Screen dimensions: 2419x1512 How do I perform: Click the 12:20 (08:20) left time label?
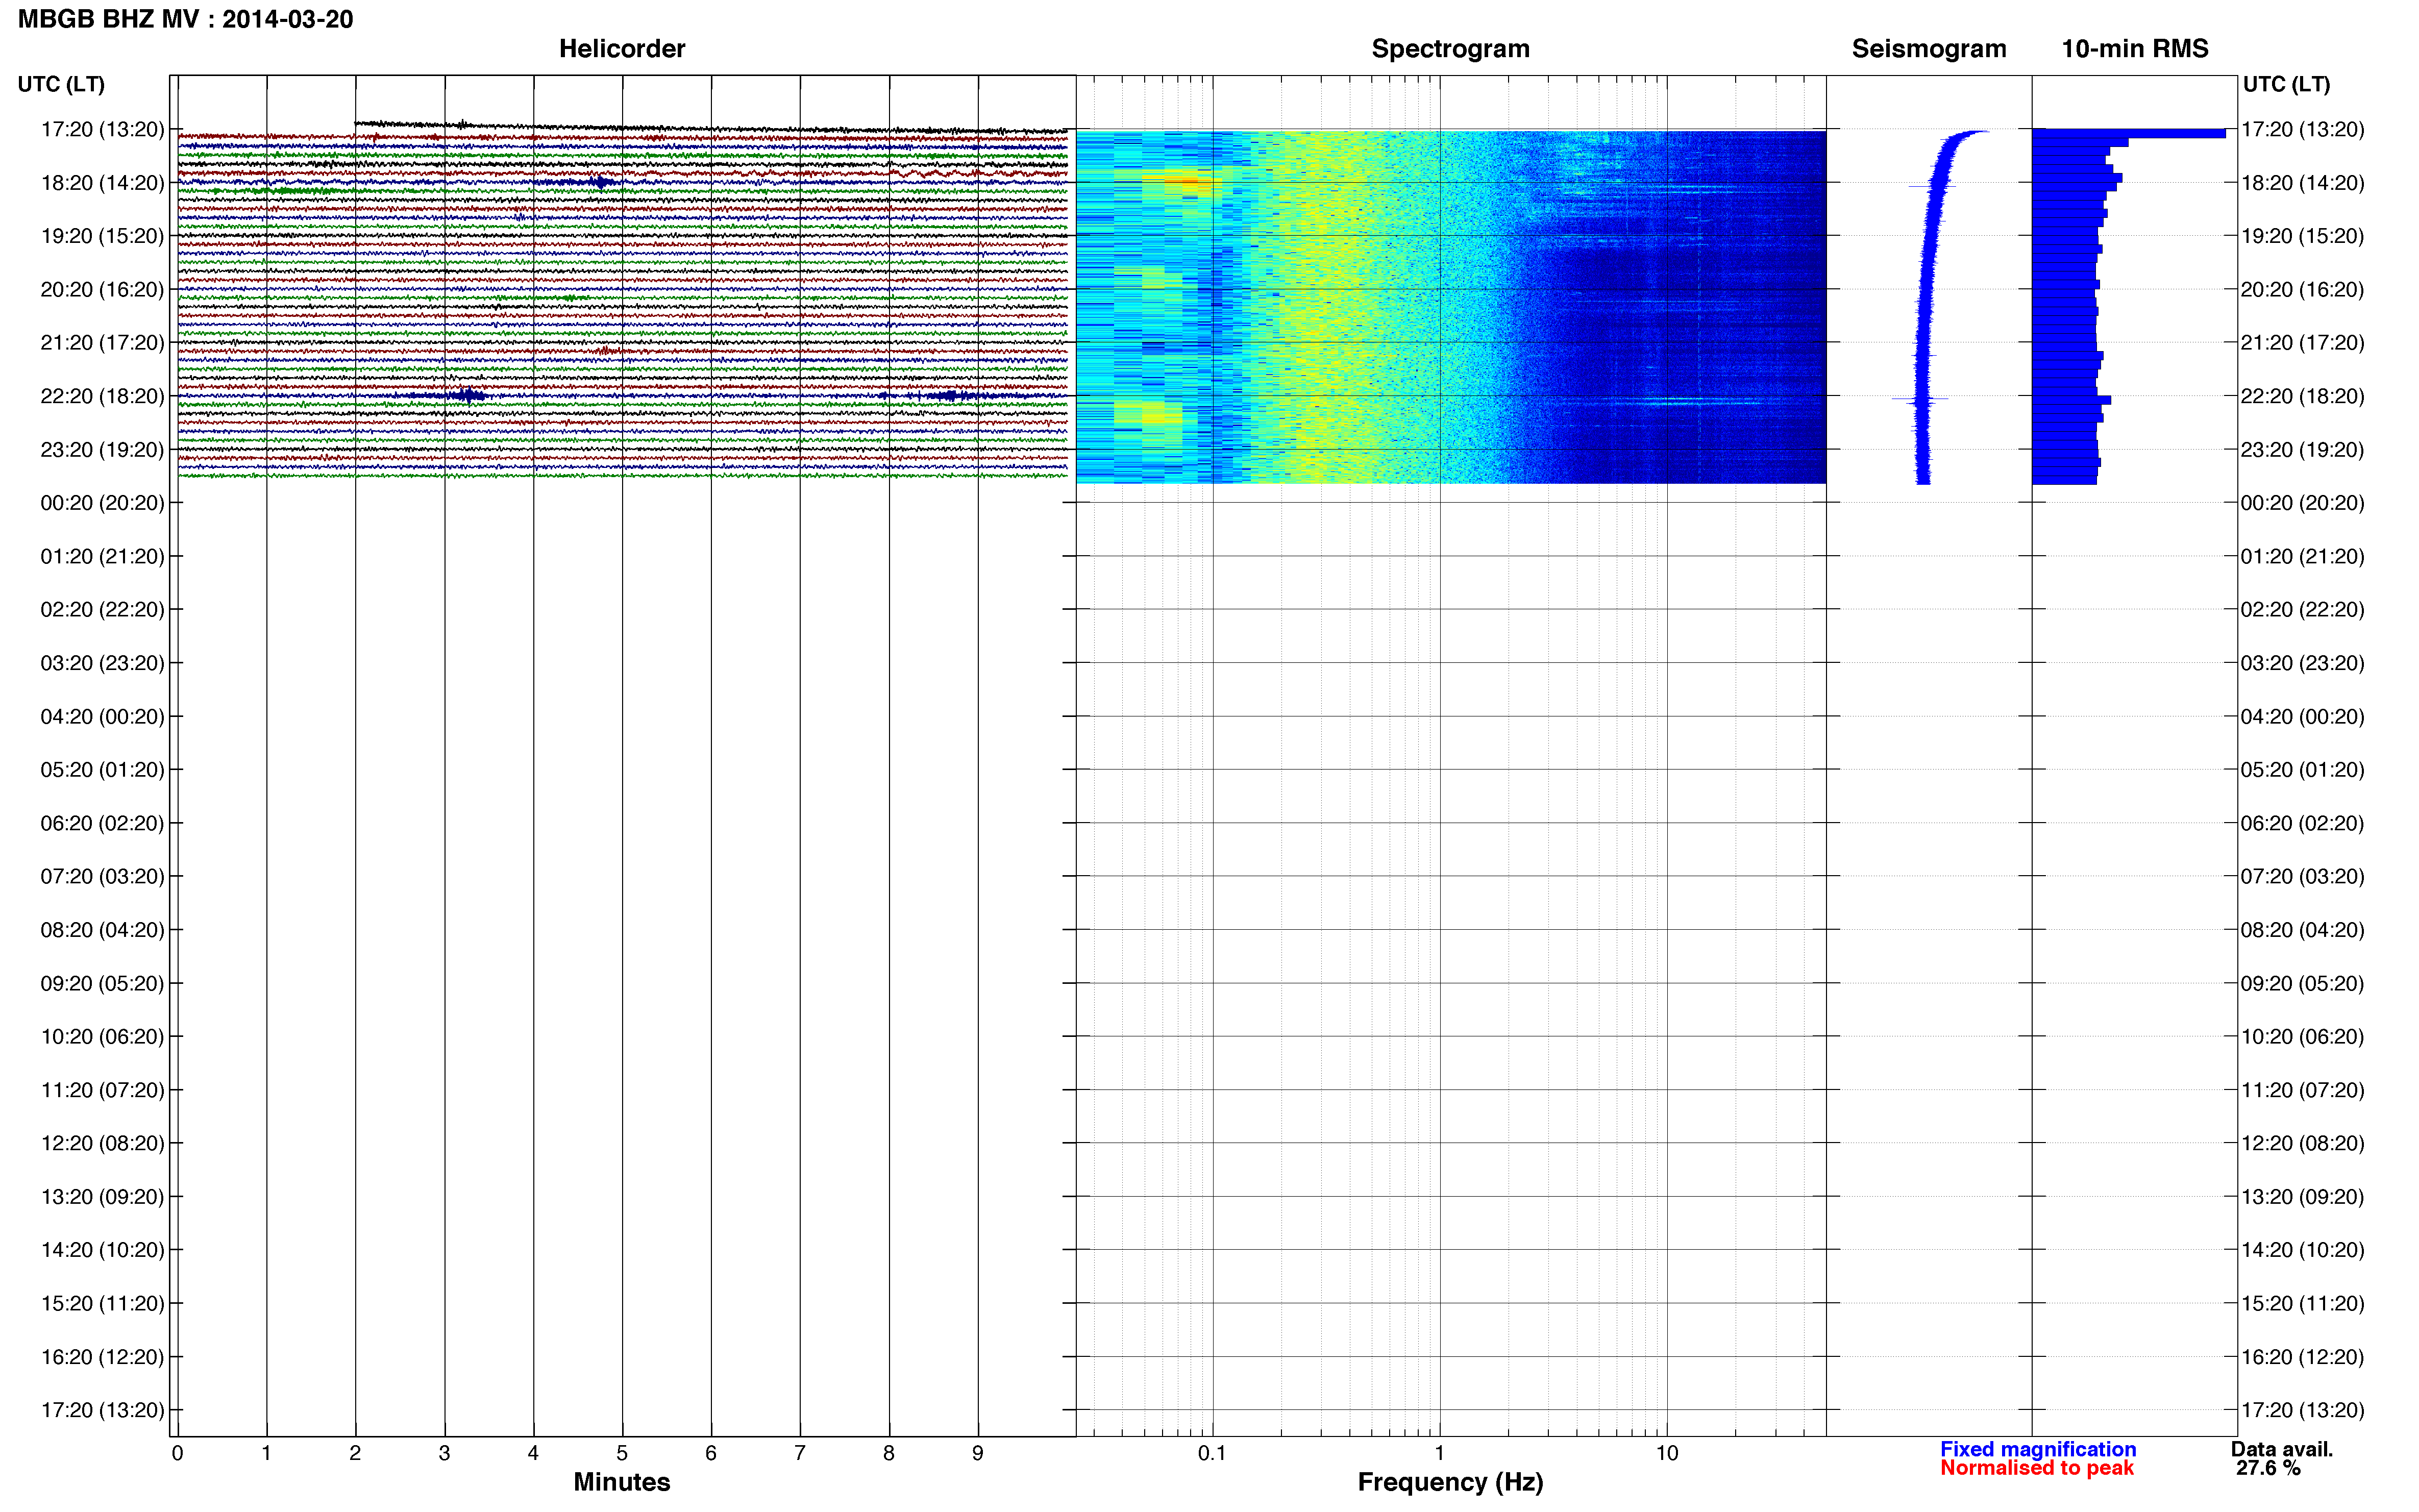(102, 1143)
